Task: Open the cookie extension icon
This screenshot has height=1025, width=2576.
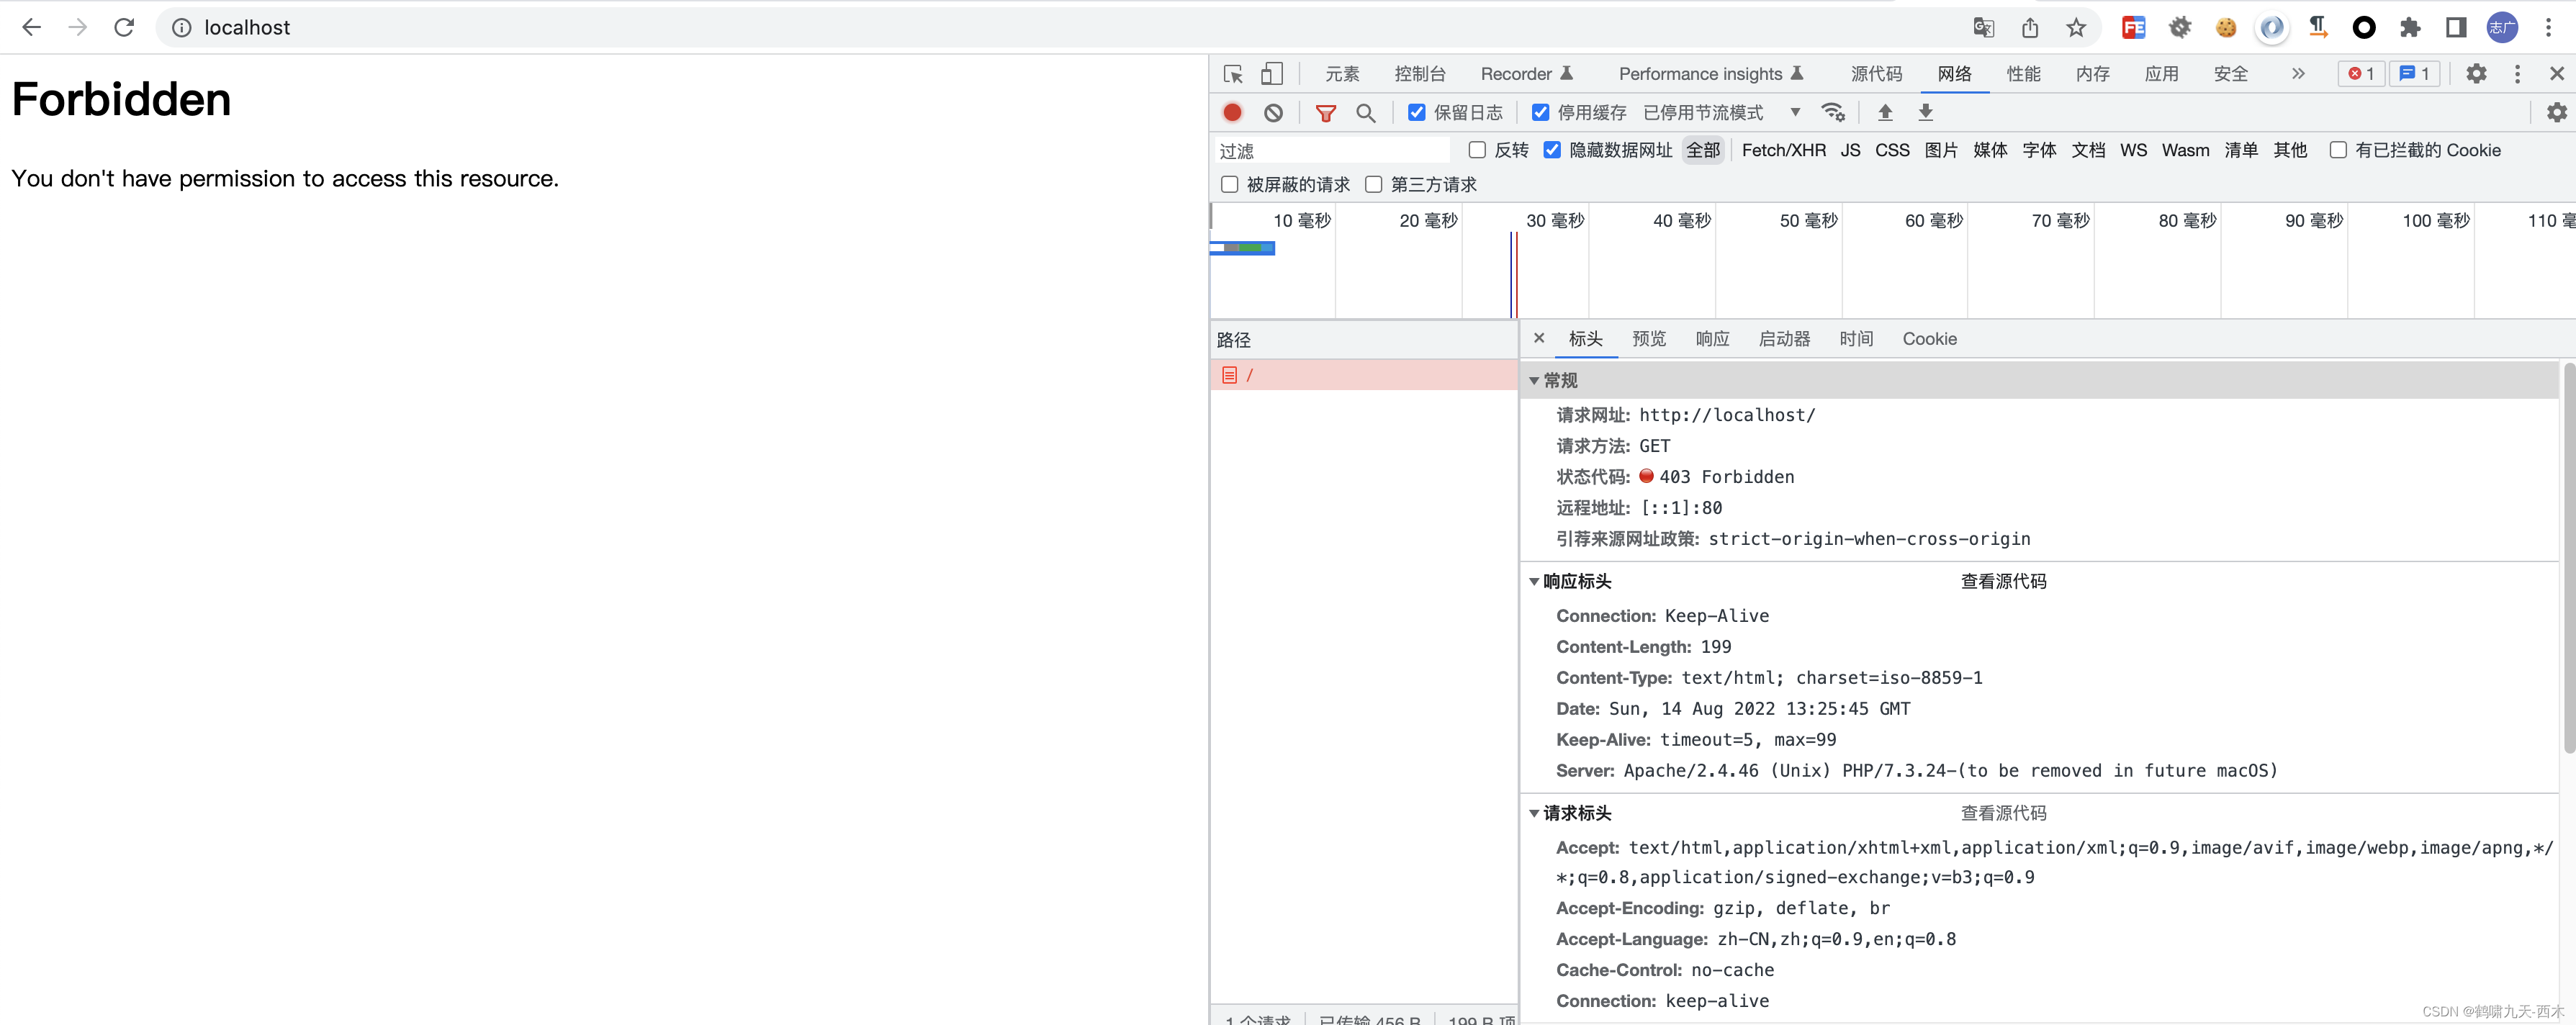Action: 2226,27
